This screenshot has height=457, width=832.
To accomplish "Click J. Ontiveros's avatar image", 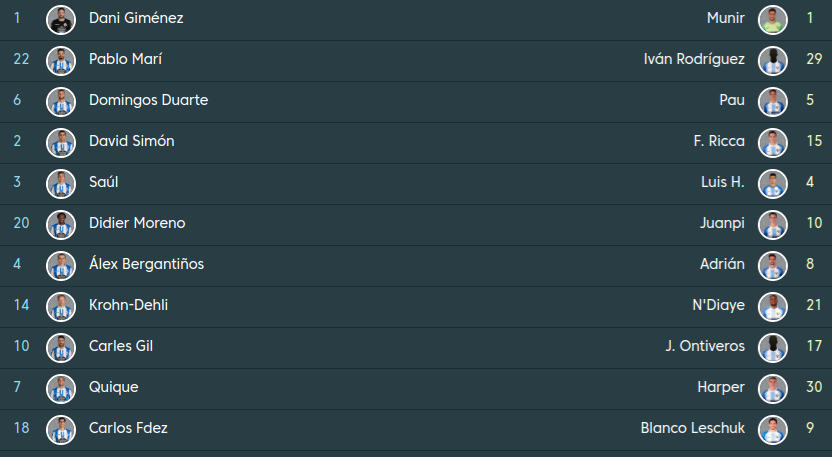I will 772,347.
